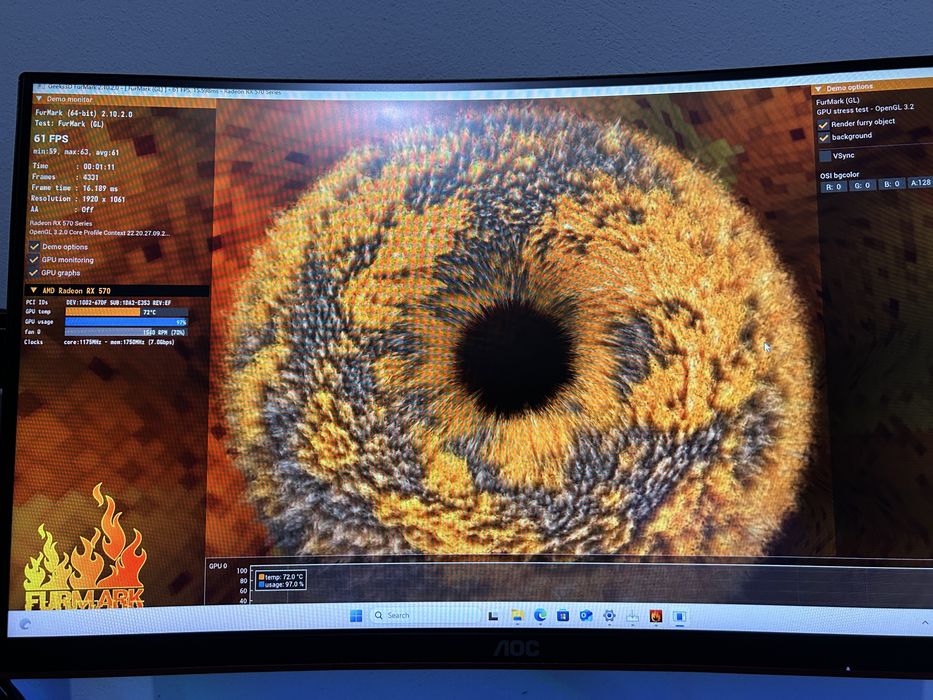Show hidden system tray icons chevron
The width and height of the screenshot is (933, 700).
[x=925, y=623]
